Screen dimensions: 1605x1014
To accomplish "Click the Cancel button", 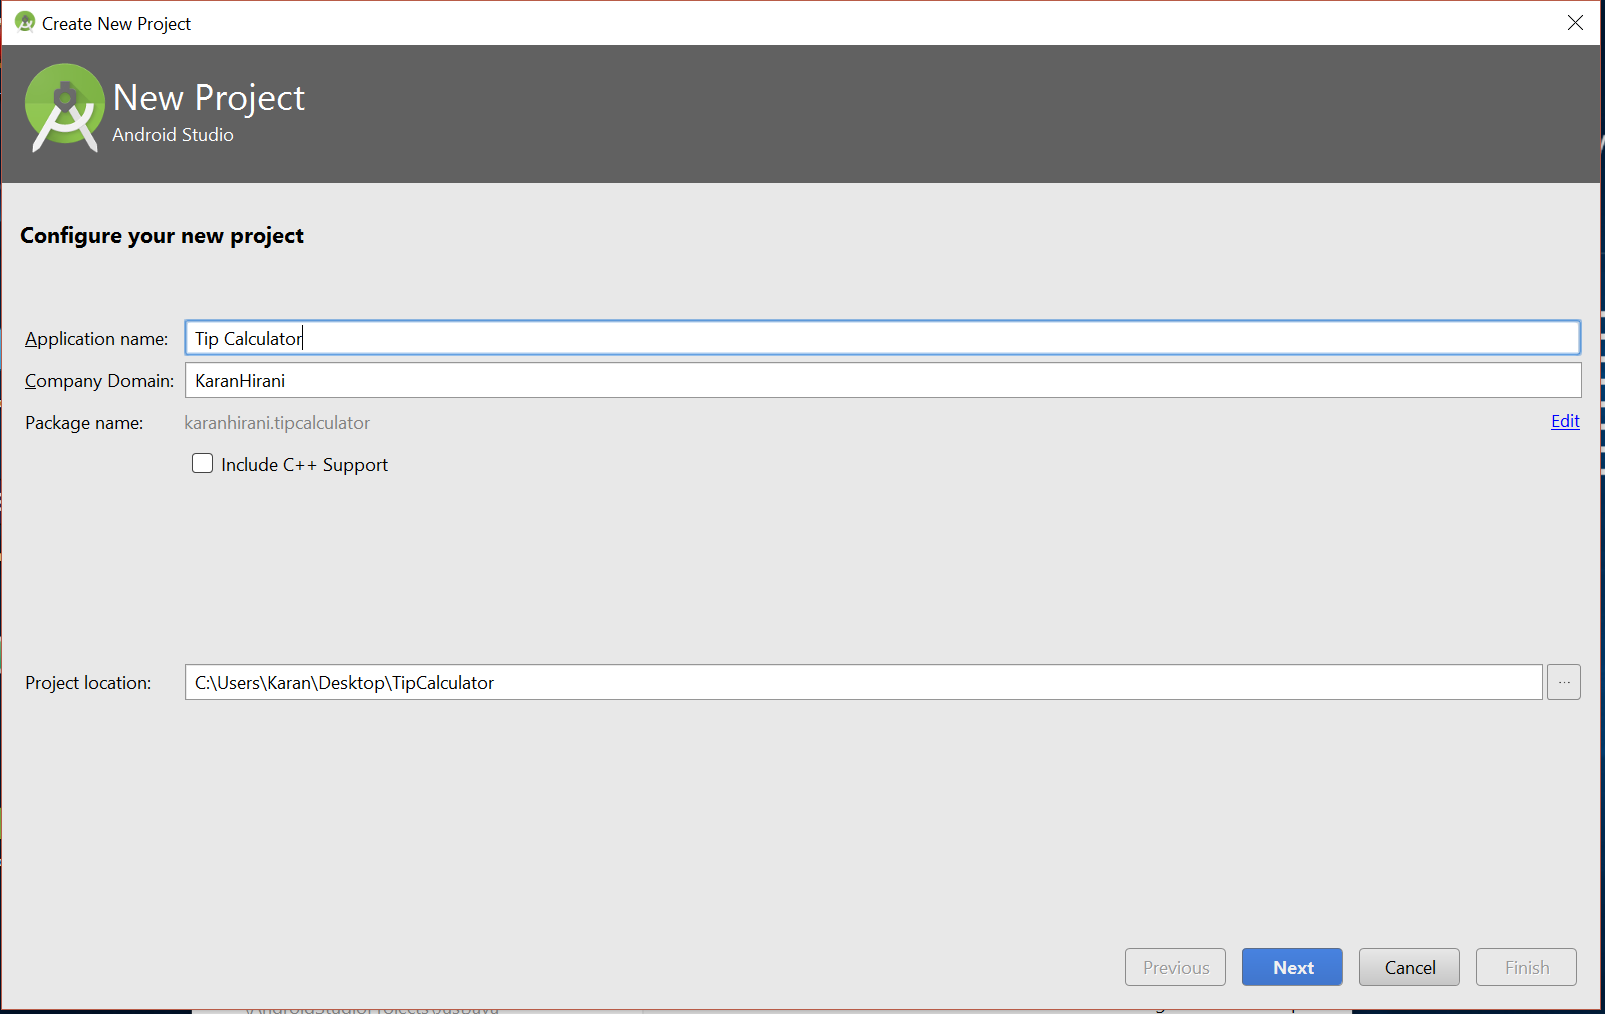I will click(1409, 967).
